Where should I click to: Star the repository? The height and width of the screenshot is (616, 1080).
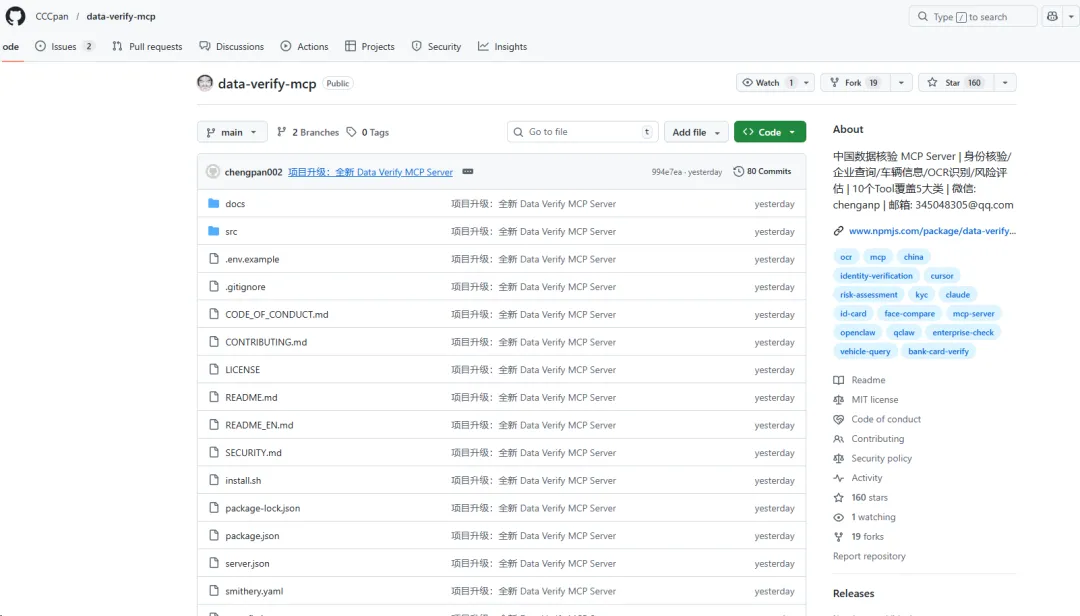click(956, 83)
